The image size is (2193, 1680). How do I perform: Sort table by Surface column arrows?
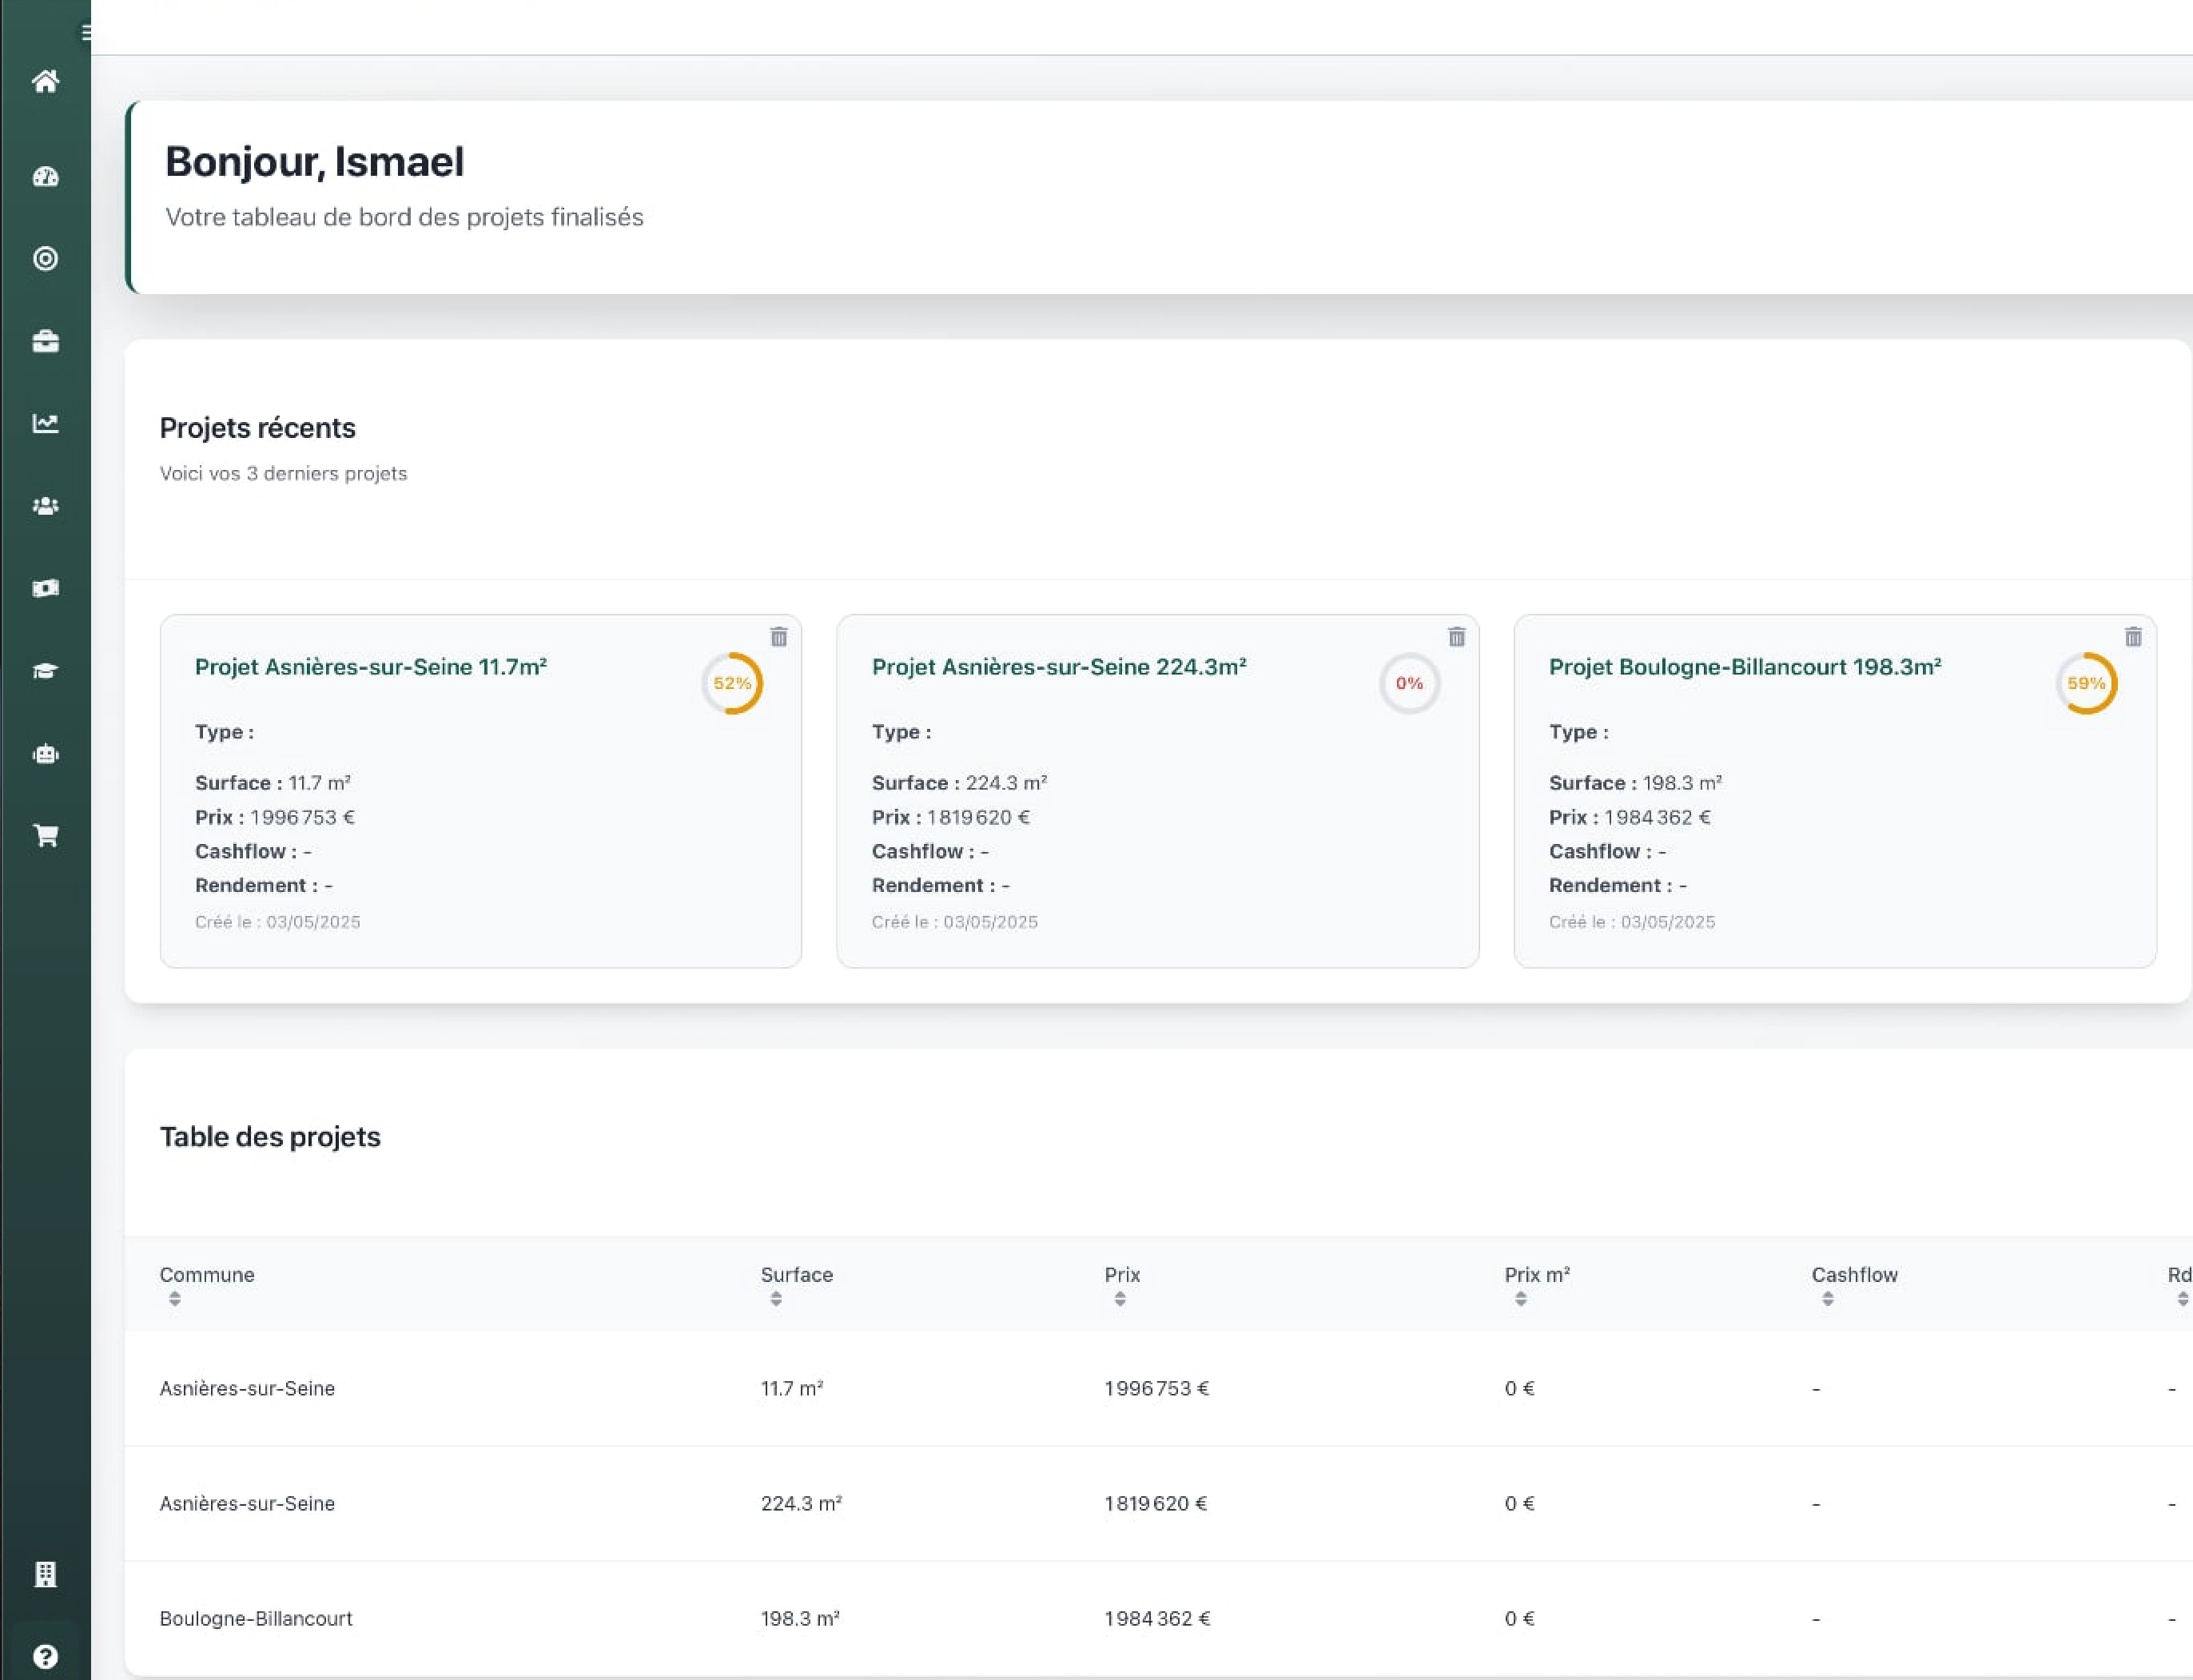(776, 1299)
